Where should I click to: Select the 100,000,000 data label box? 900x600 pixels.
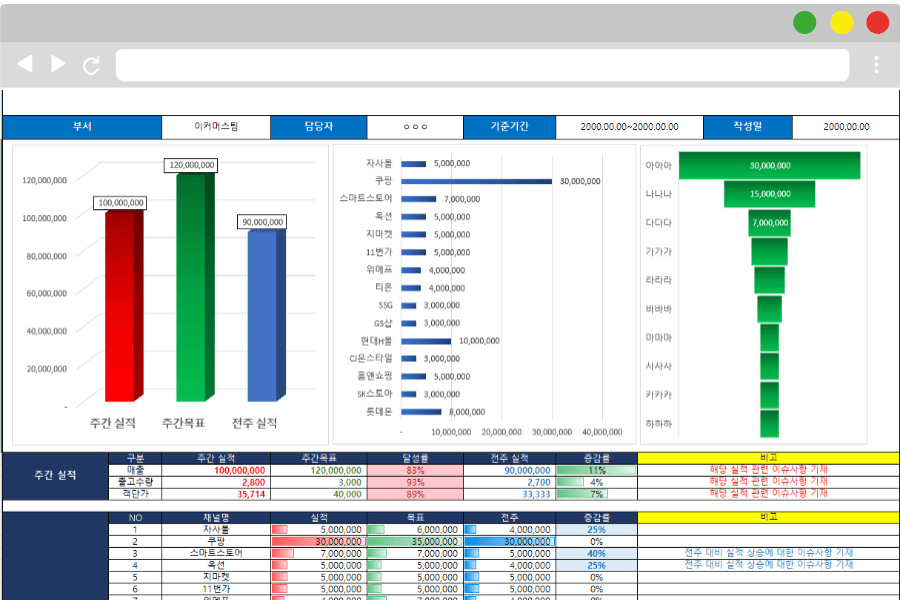click(120, 203)
